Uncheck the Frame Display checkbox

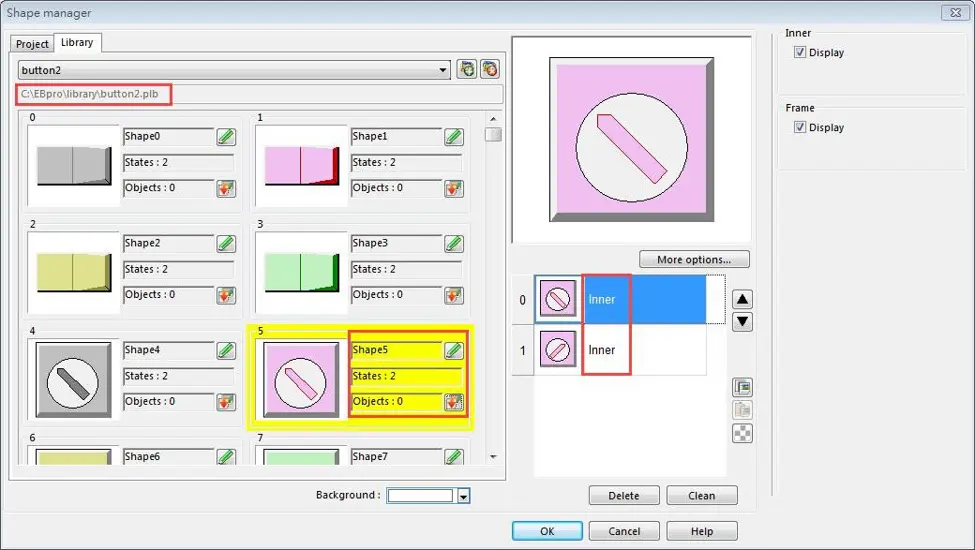click(800, 127)
